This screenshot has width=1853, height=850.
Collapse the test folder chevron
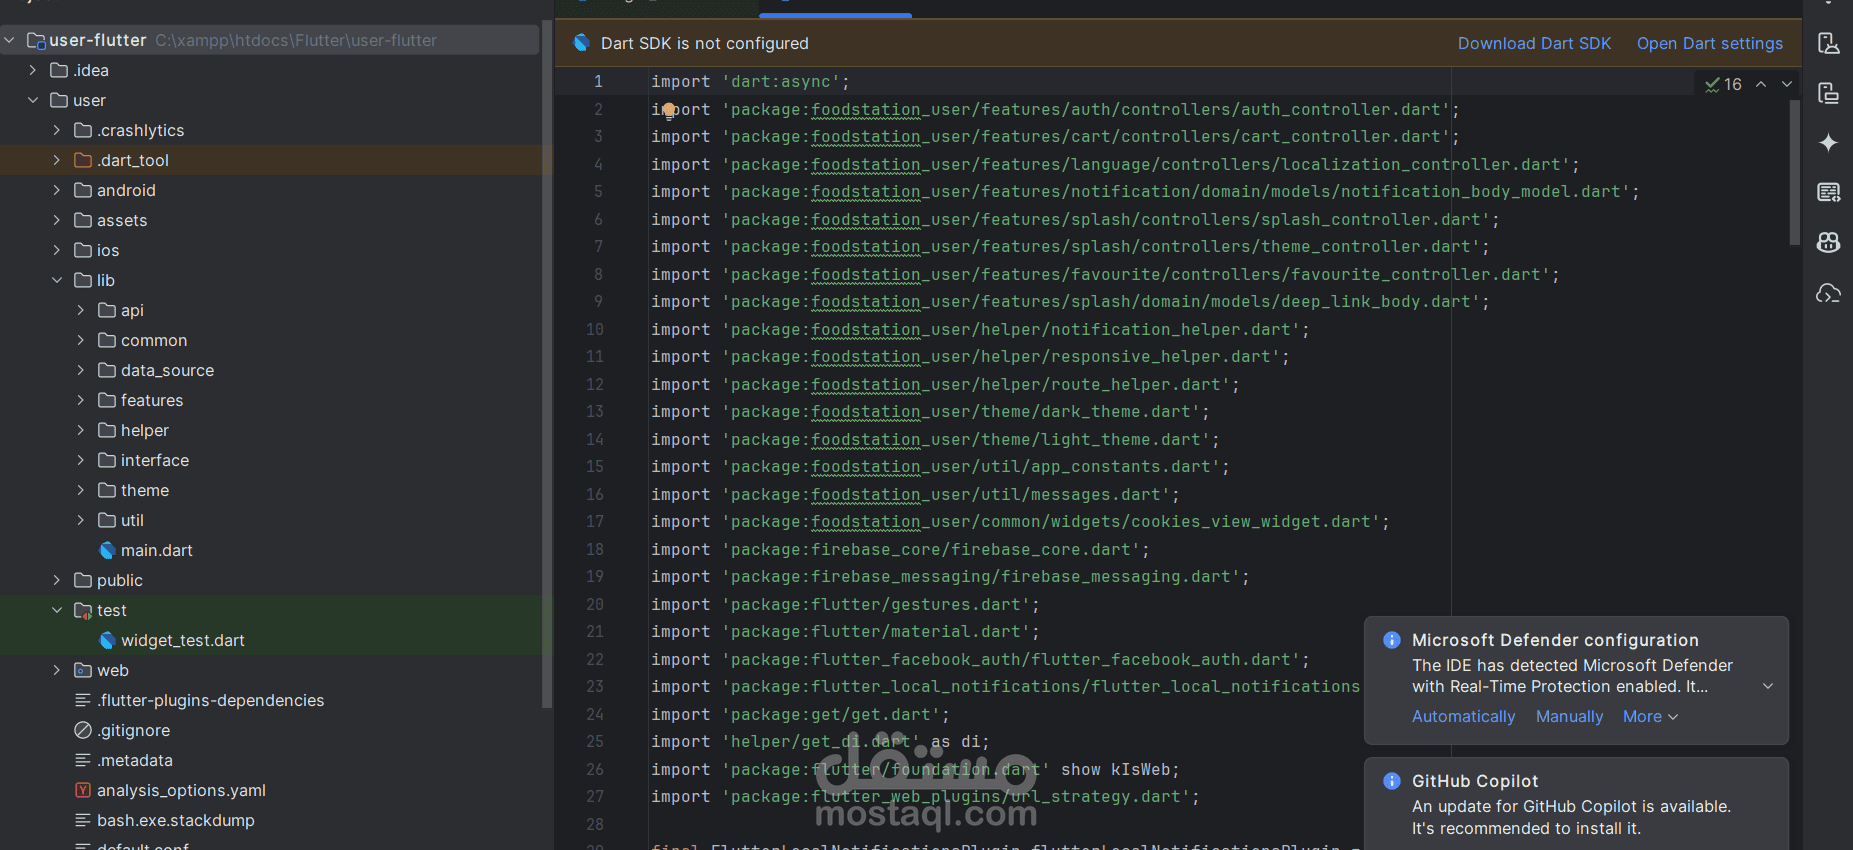click(x=57, y=610)
